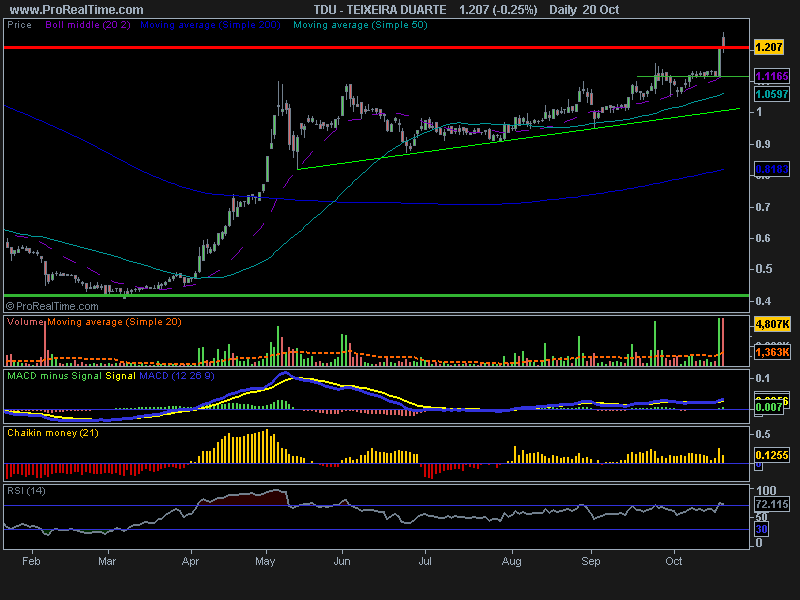This screenshot has width=800, height=600.
Task: Click the purple 1.1165 value tag
Action: tap(772, 77)
